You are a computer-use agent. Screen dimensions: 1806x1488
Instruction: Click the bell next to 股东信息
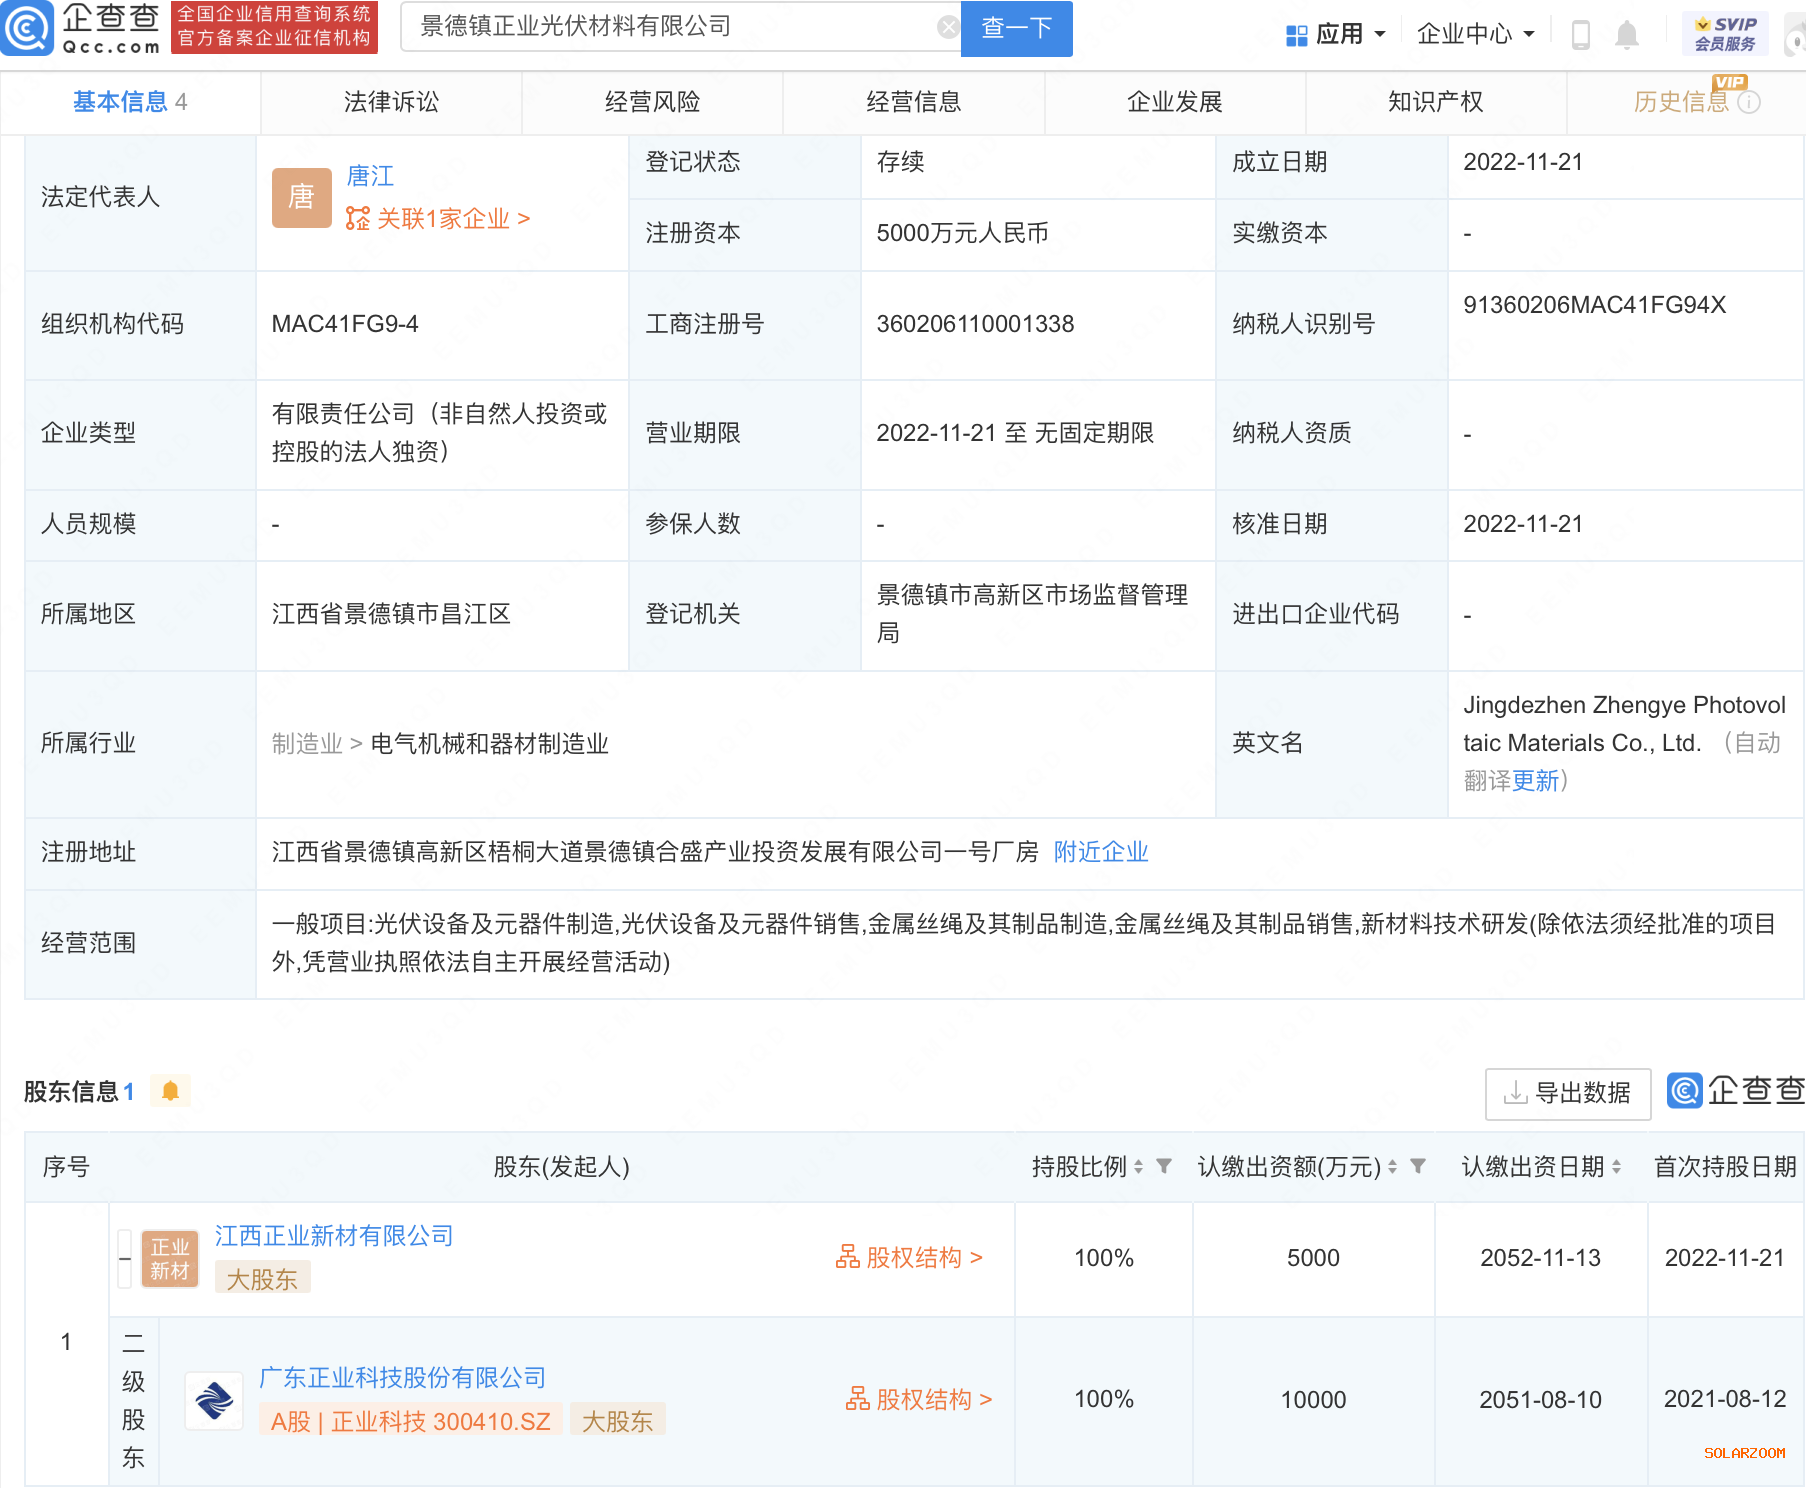click(170, 1091)
